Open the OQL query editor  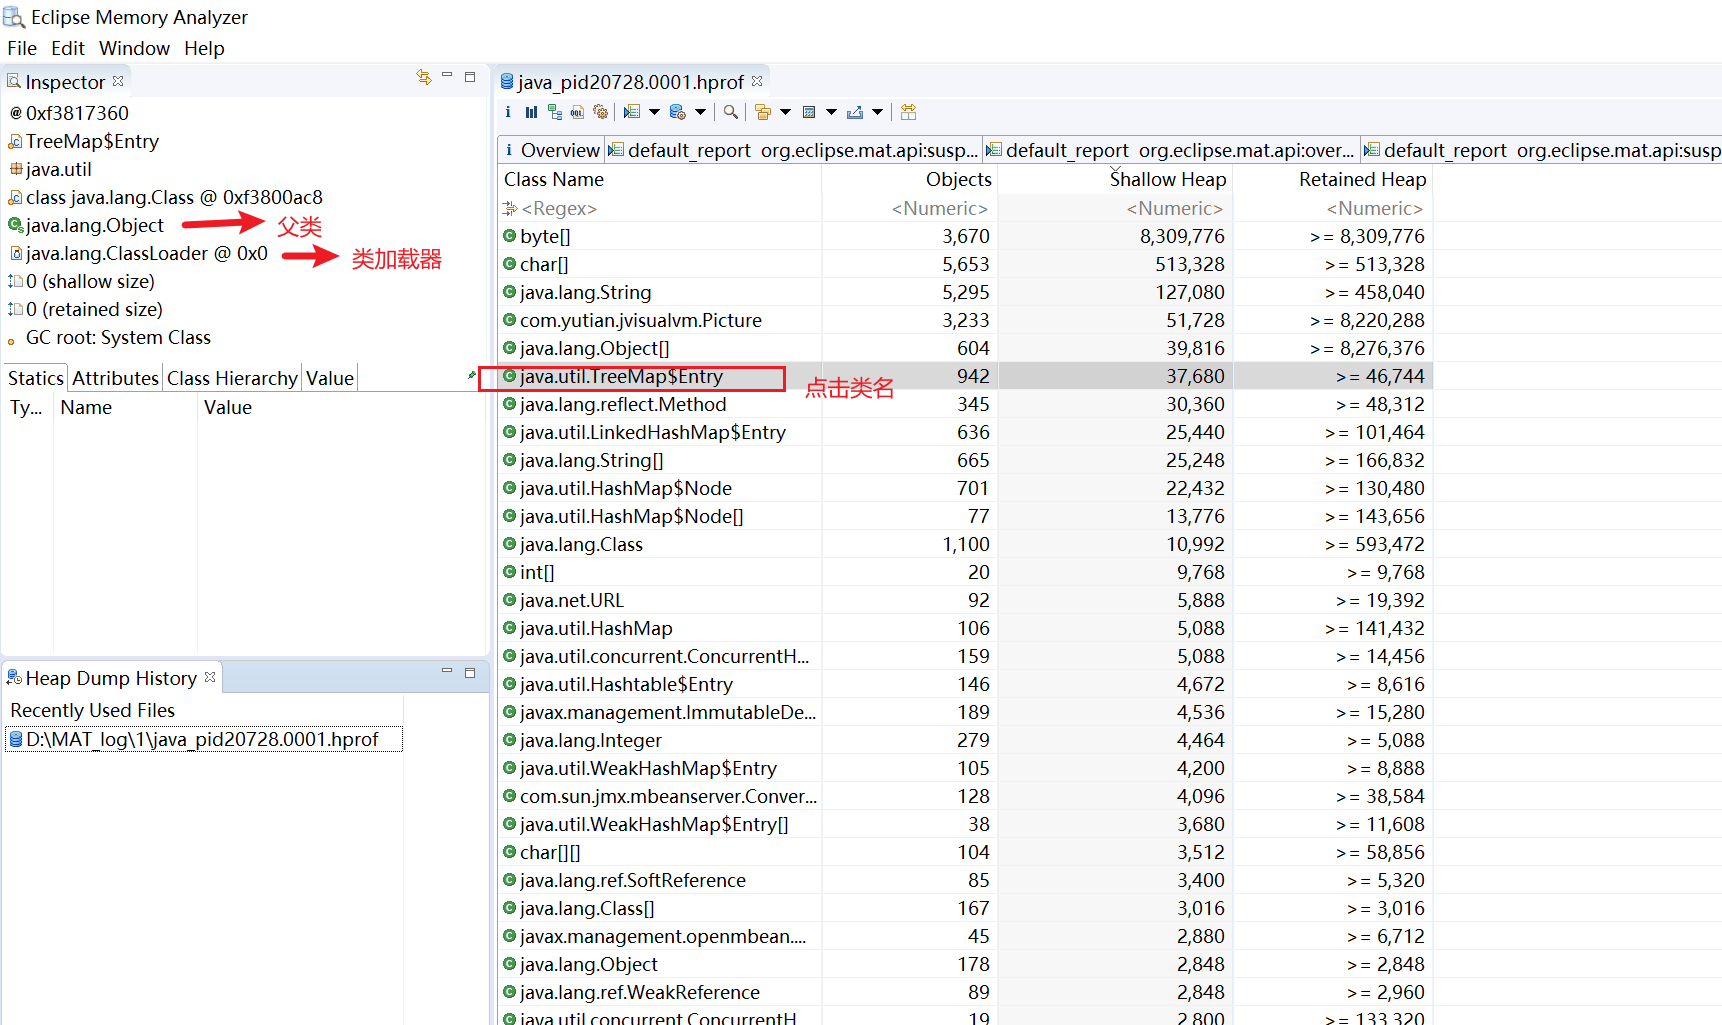pos(577,112)
